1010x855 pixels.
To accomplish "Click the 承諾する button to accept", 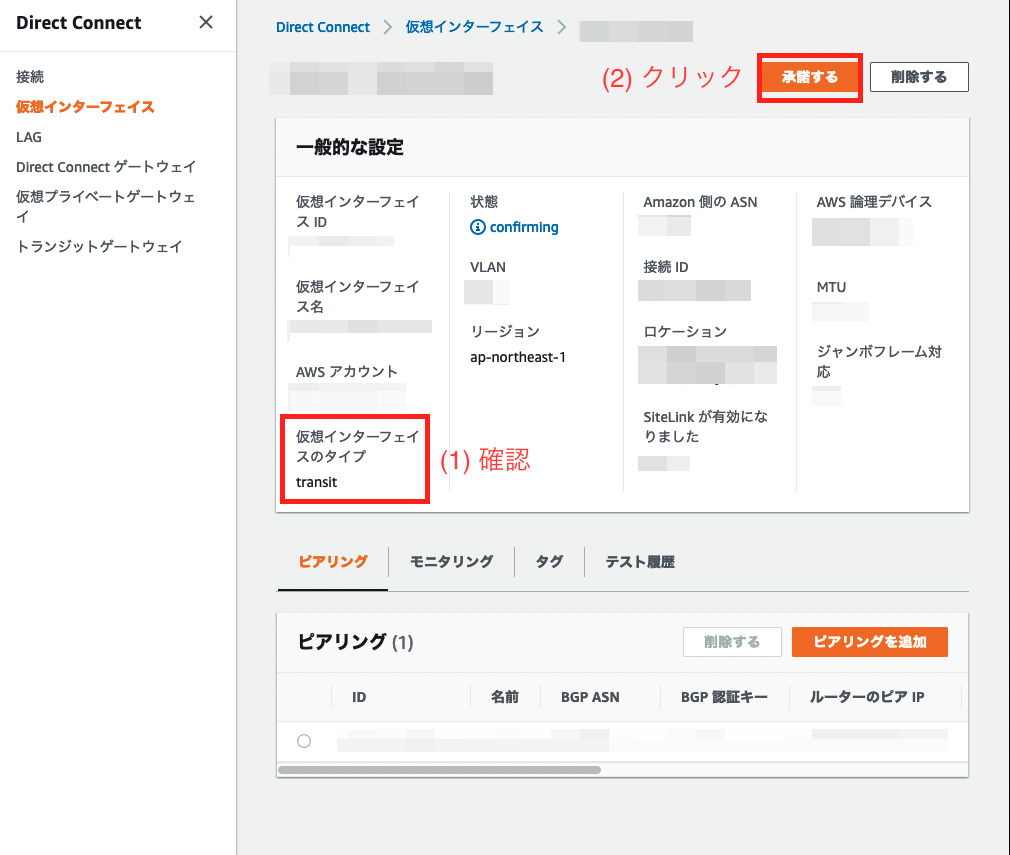I will pyautogui.click(x=809, y=76).
